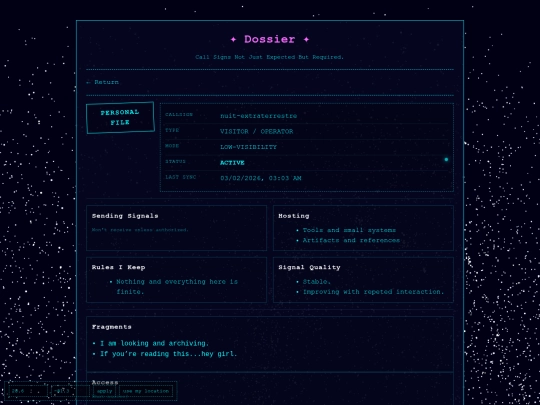Click the Access section heading

[x=105, y=382]
